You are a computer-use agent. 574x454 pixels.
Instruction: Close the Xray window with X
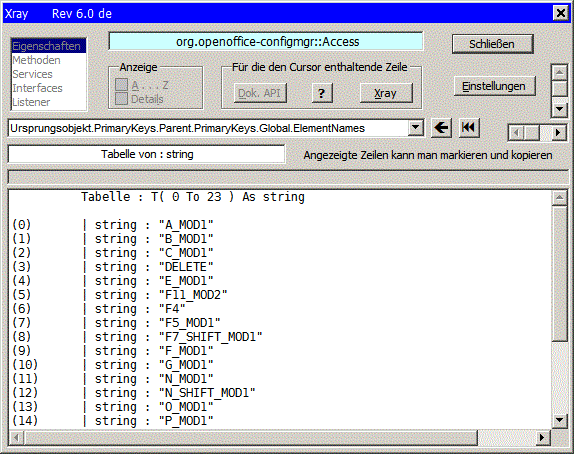[560, 14]
